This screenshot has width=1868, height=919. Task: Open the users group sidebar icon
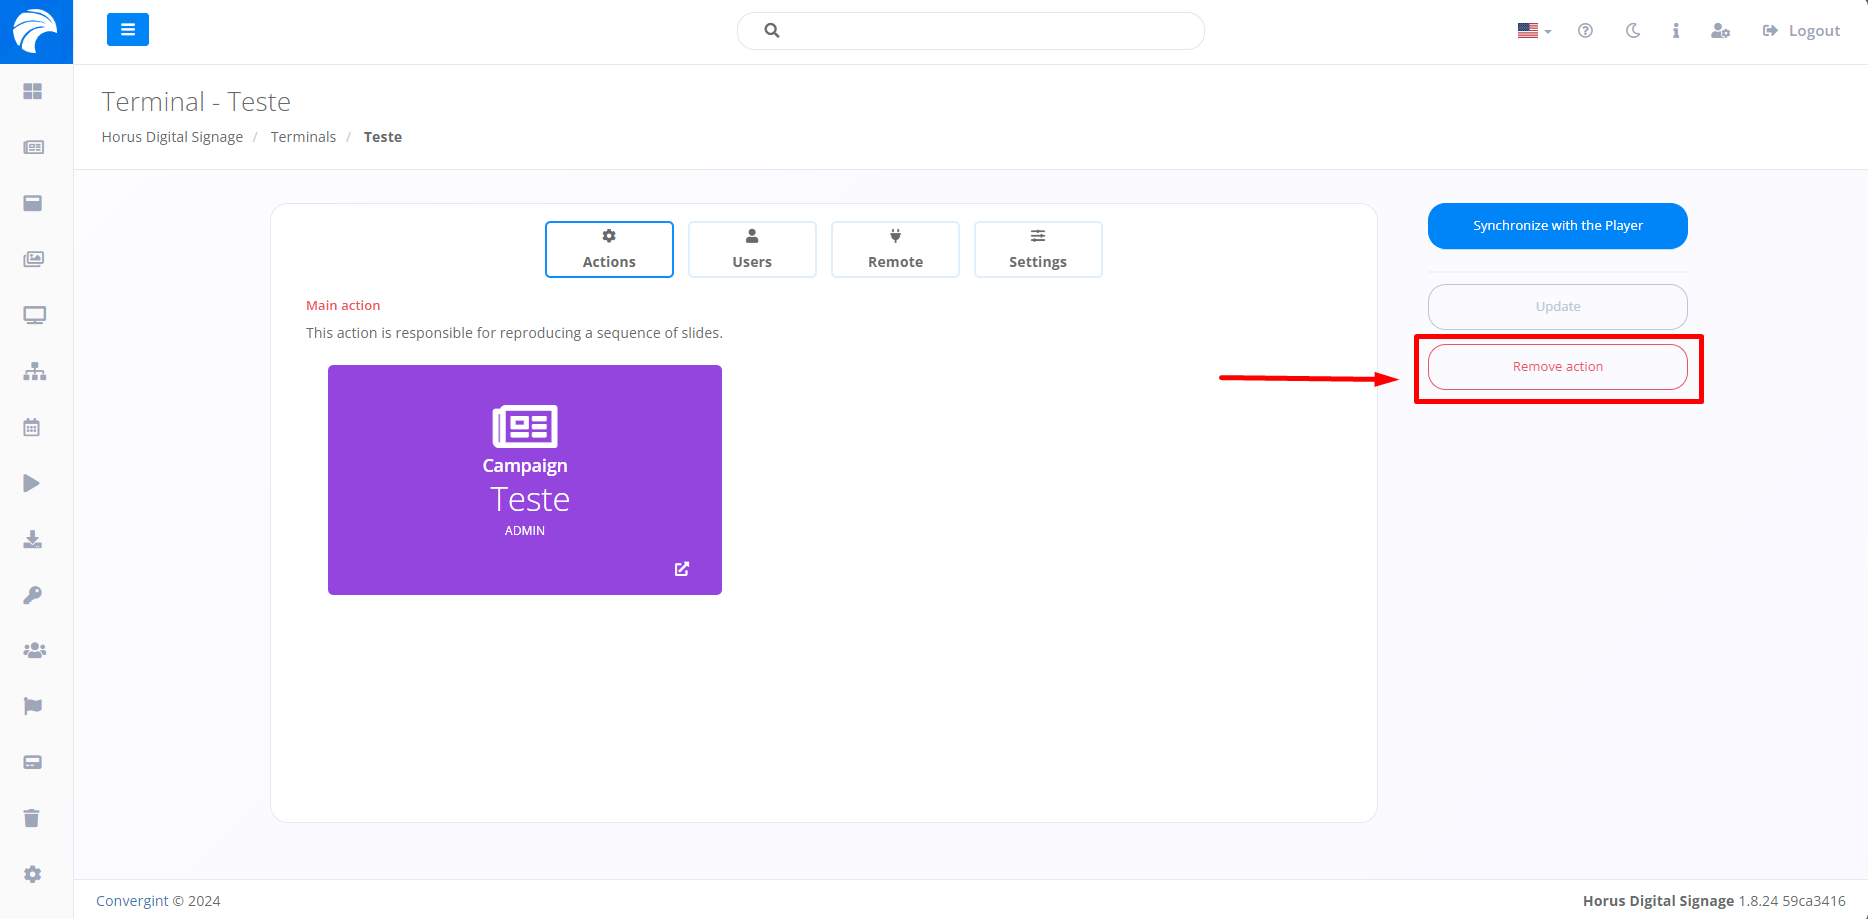coord(34,650)
